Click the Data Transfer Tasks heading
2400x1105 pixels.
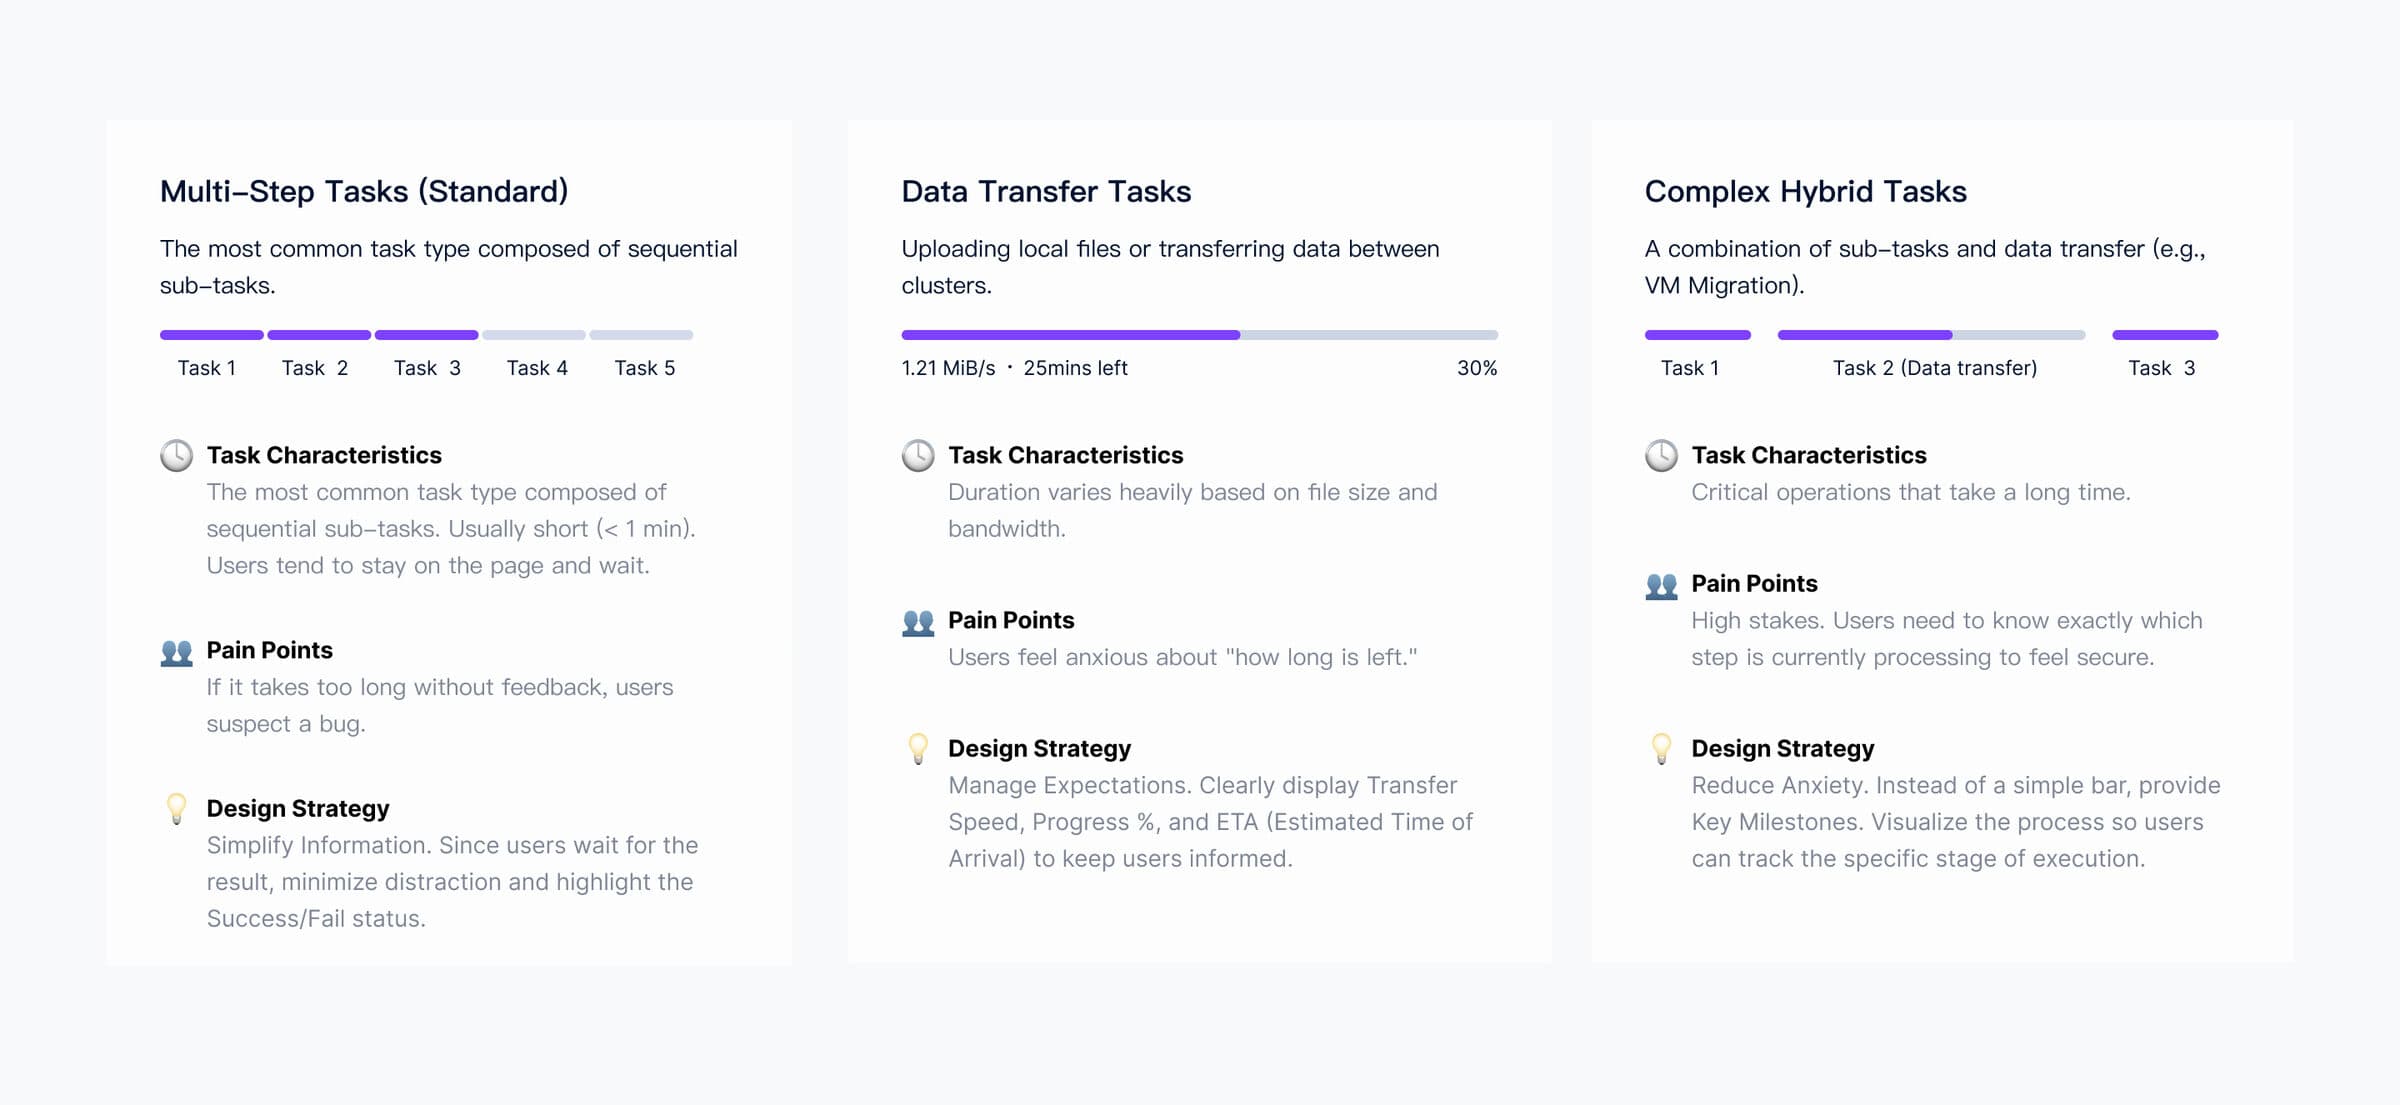1046,191
